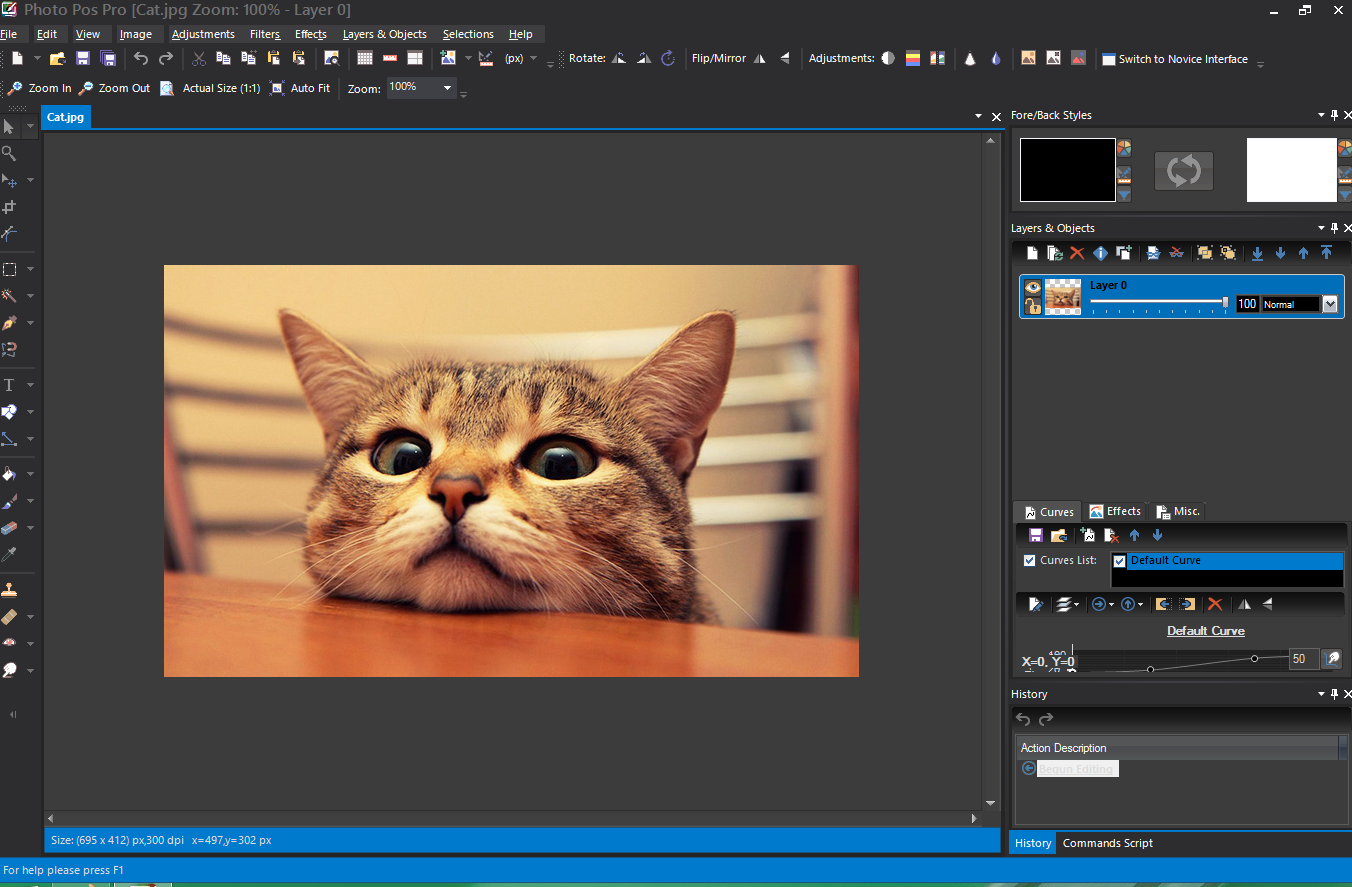Delete the selected layer with the red X
Viewport: 1352px width, 887px height.
tap(1077, 252)
